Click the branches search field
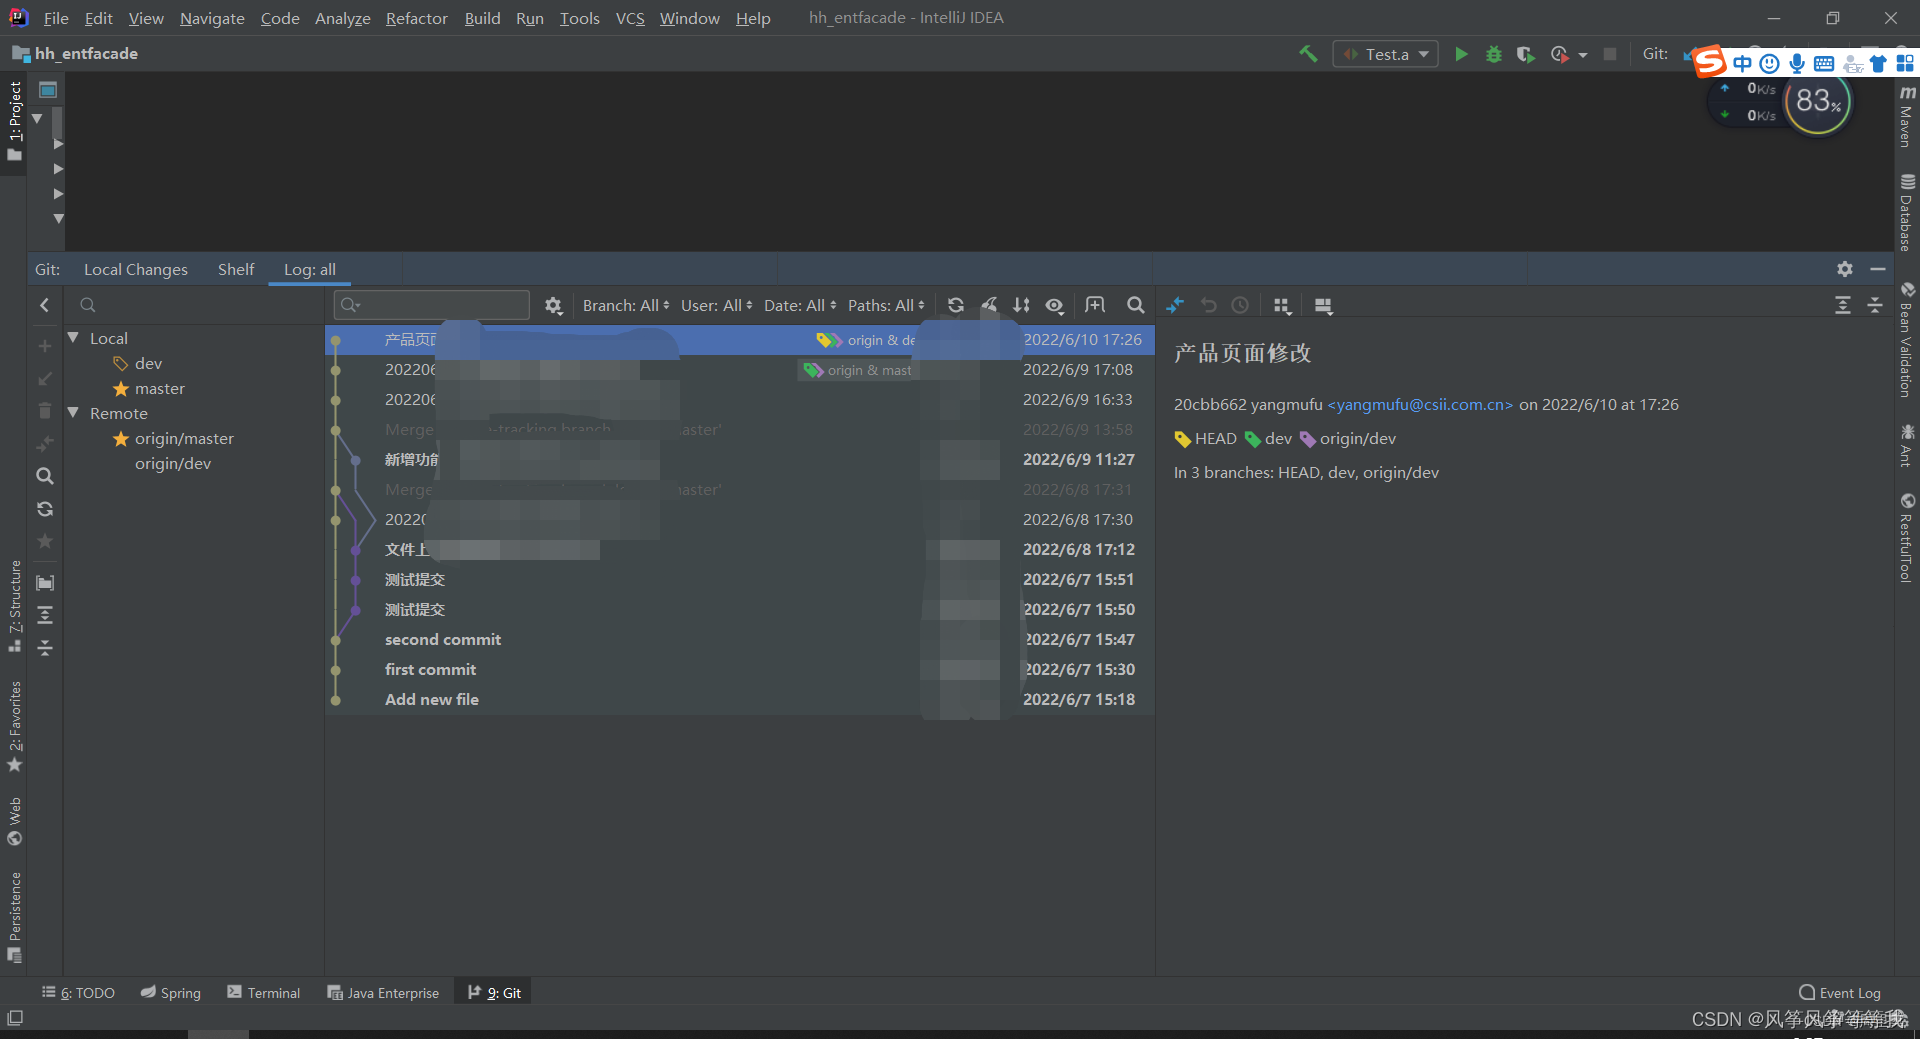The image size is (1920, 1039). (x=195, y=305)
